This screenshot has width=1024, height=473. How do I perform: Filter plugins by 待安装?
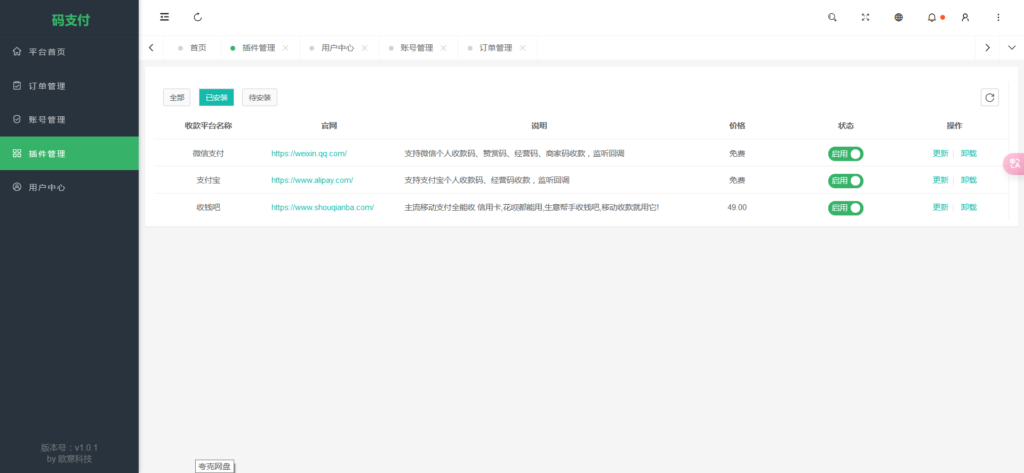(260, 97)
